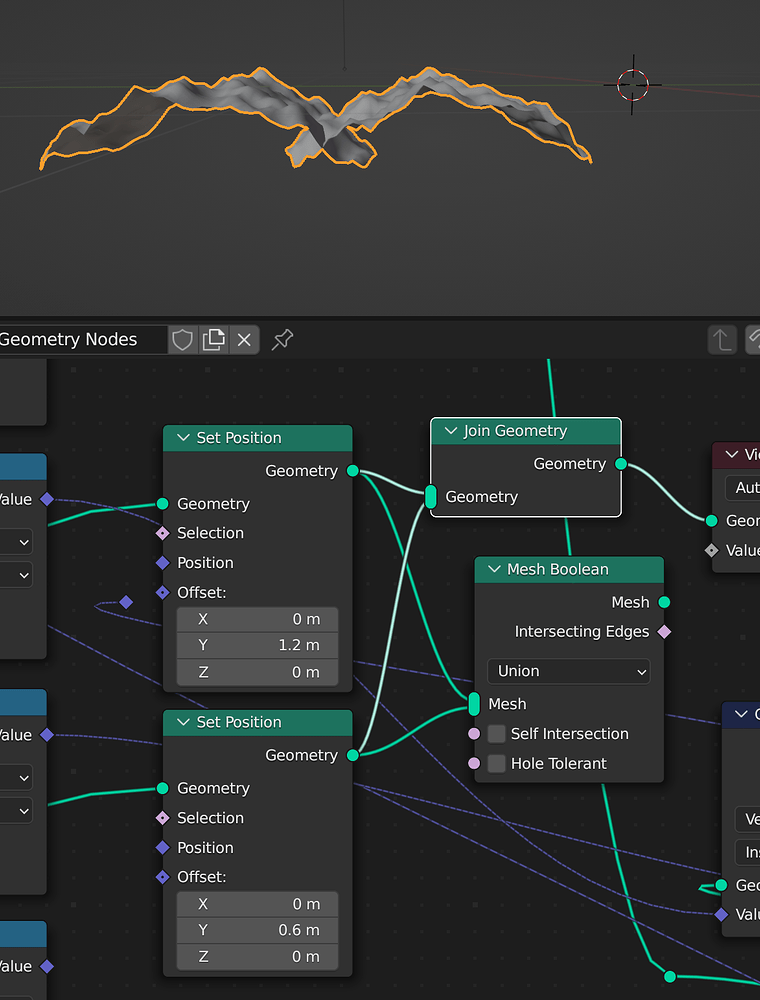
Task: Click top Set Position Selection socket
Action: click(163, 533)
